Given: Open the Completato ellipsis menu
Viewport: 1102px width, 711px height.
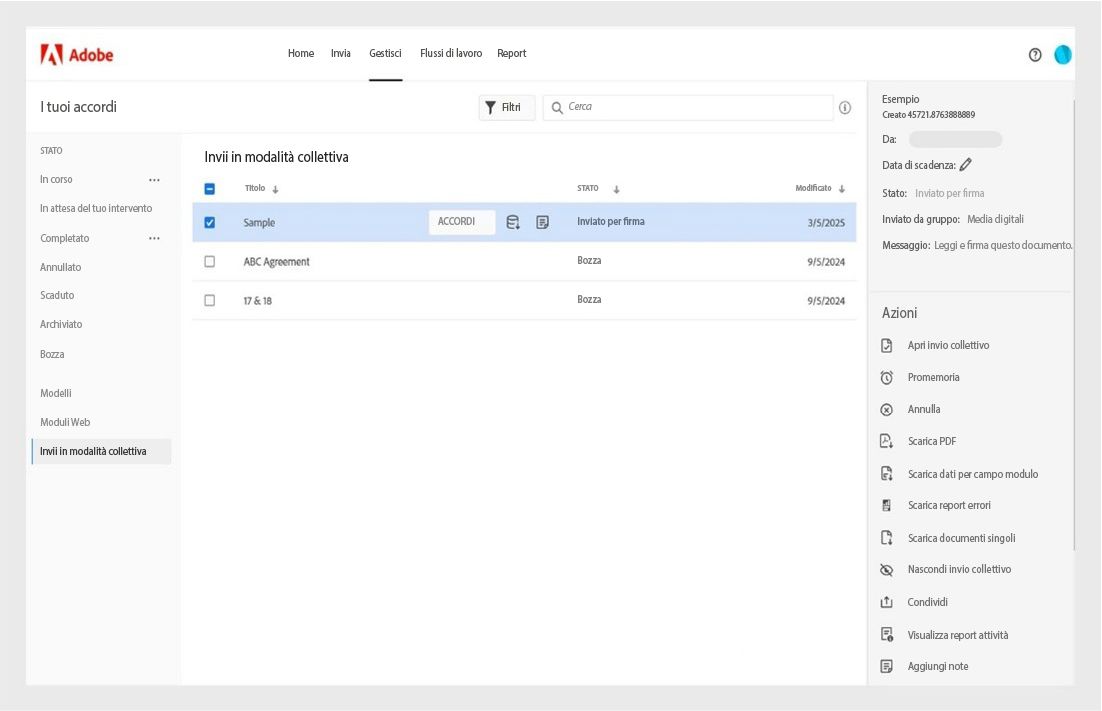Looking at the screenshot, I should click(x=155, y=239).
